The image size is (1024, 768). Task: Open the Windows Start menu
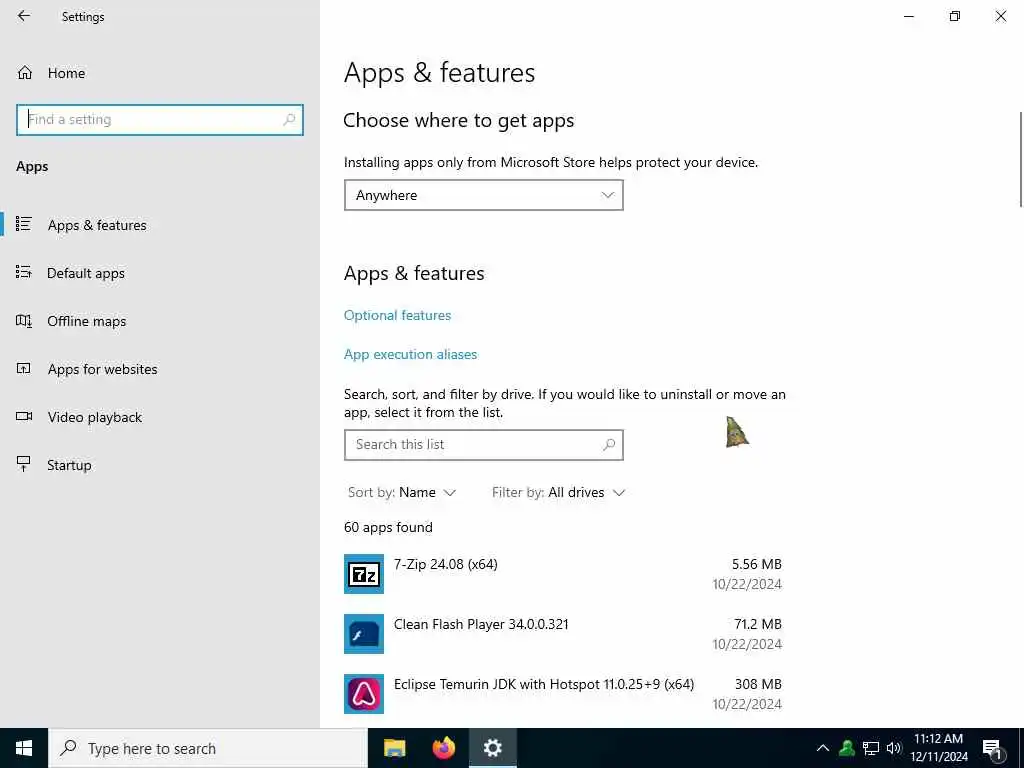pyautogui.click(x=24, y=748)
